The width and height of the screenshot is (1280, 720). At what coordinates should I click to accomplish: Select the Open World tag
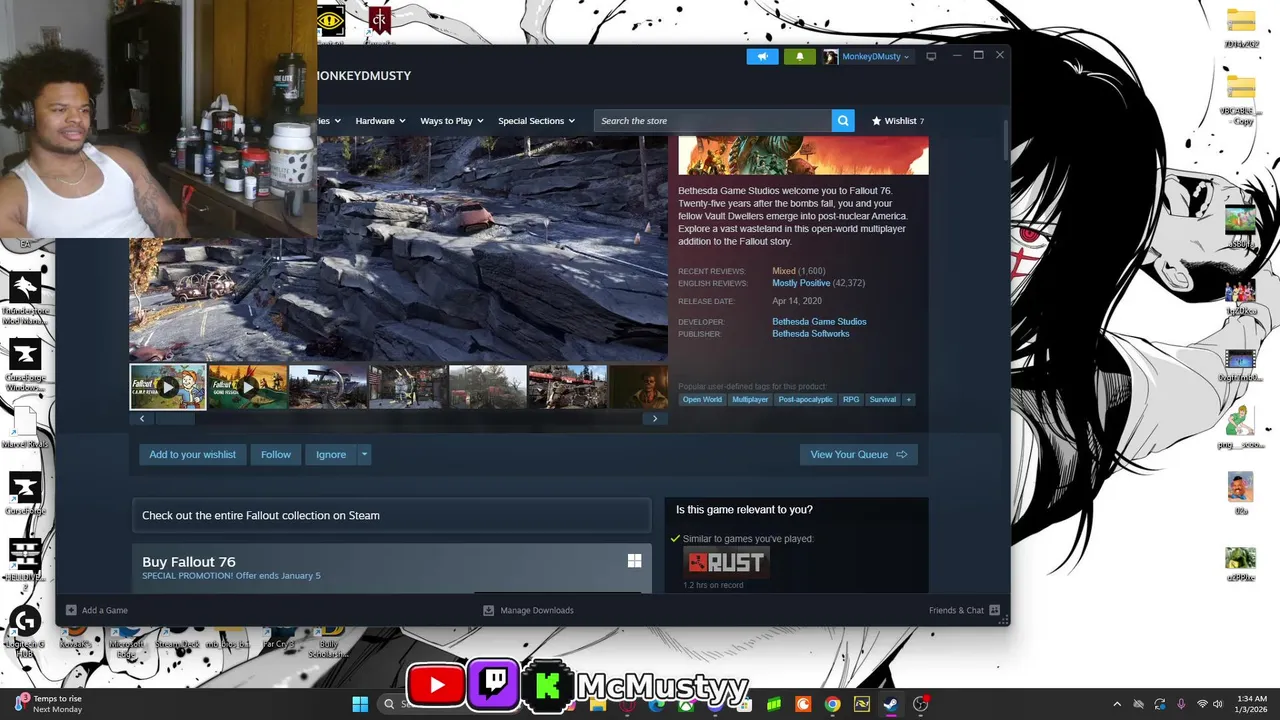pos(702,400)
